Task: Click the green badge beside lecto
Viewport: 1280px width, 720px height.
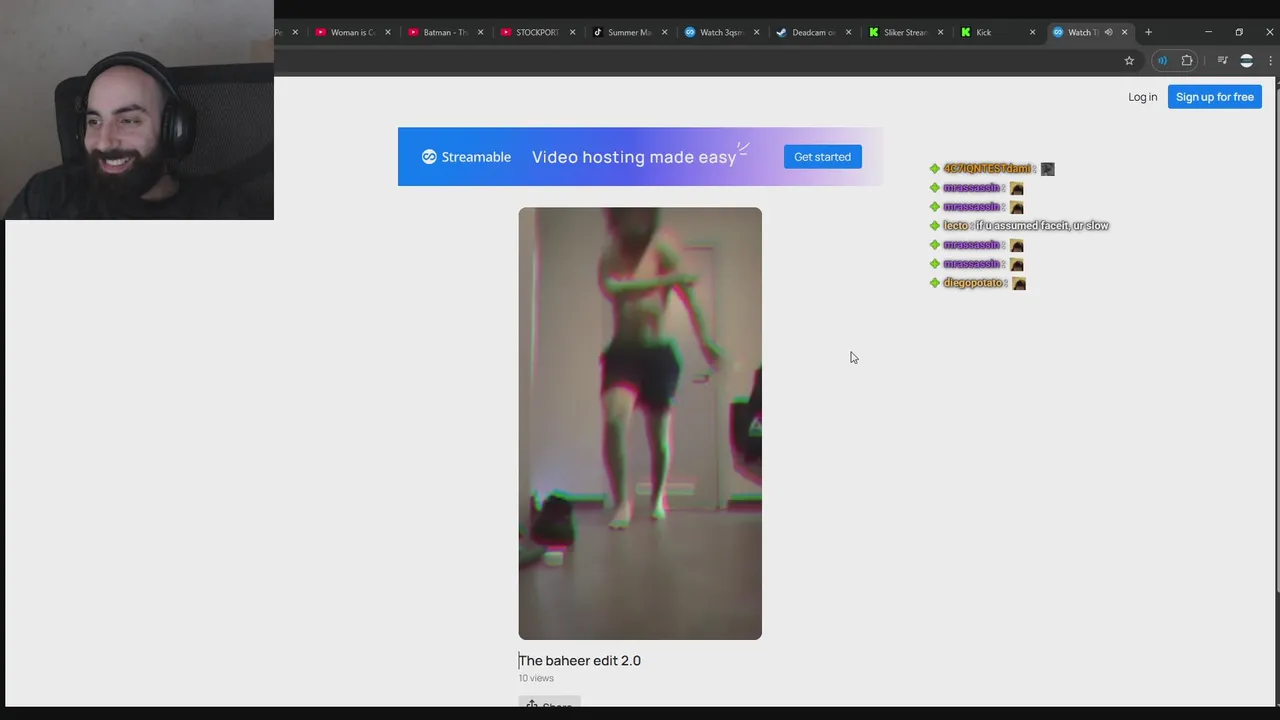Action: [935, 226]
